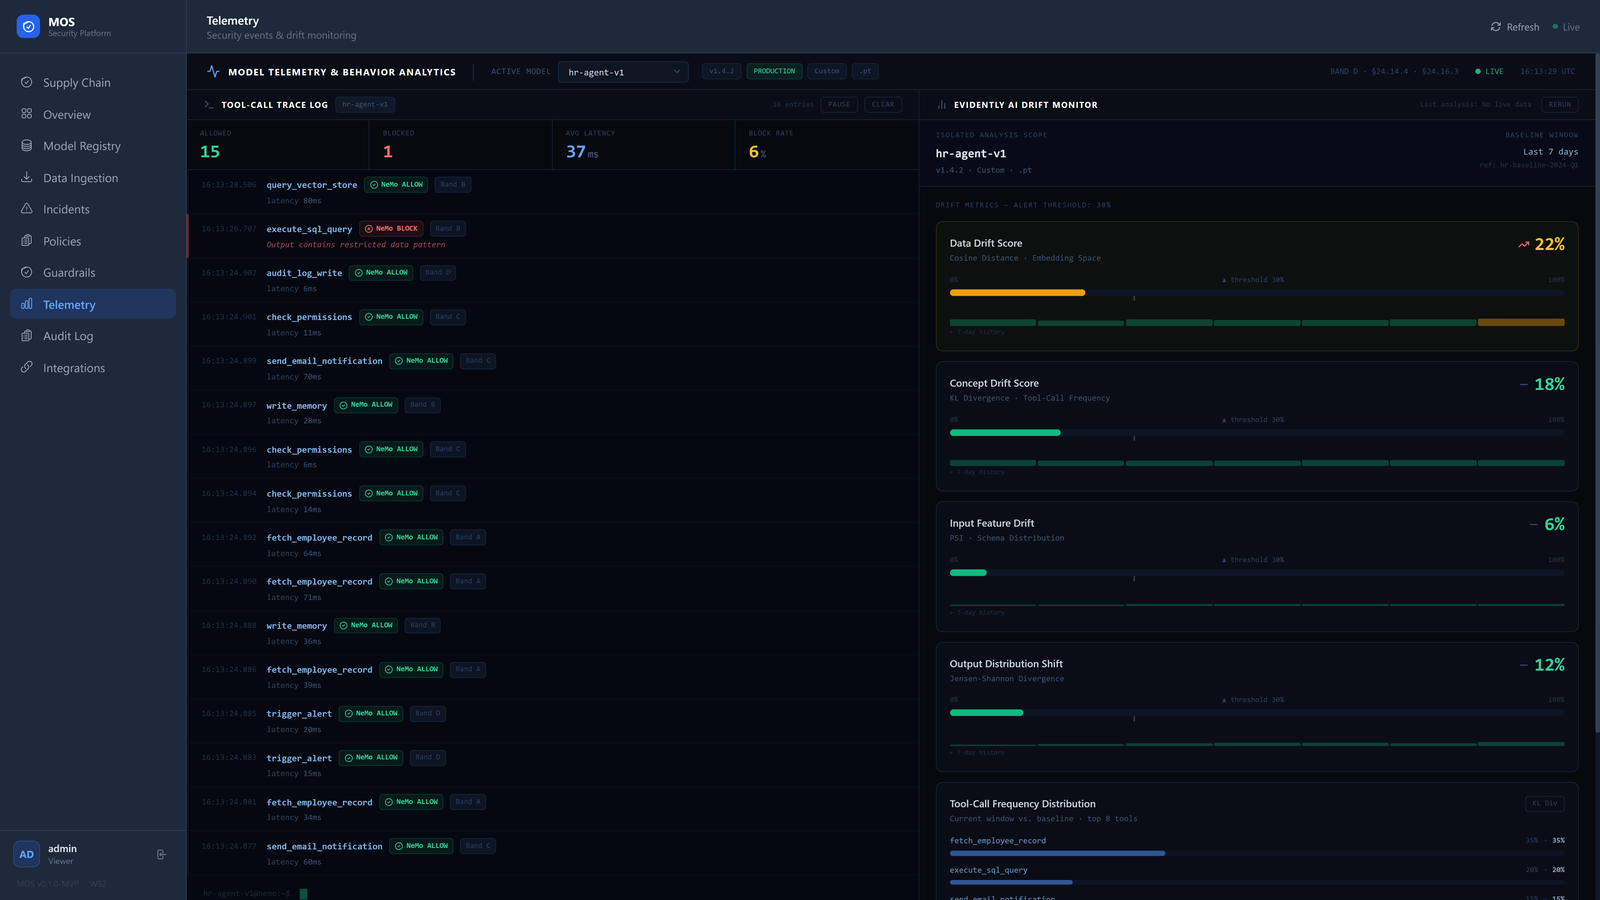Rerun the drift analysis
The width and height of the screenshot is (1600, 900).
coord(1560,104)
